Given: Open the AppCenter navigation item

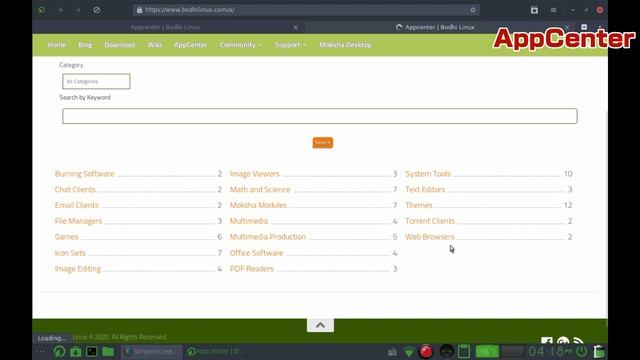Looking at the screenshot, I should [191, 45].
